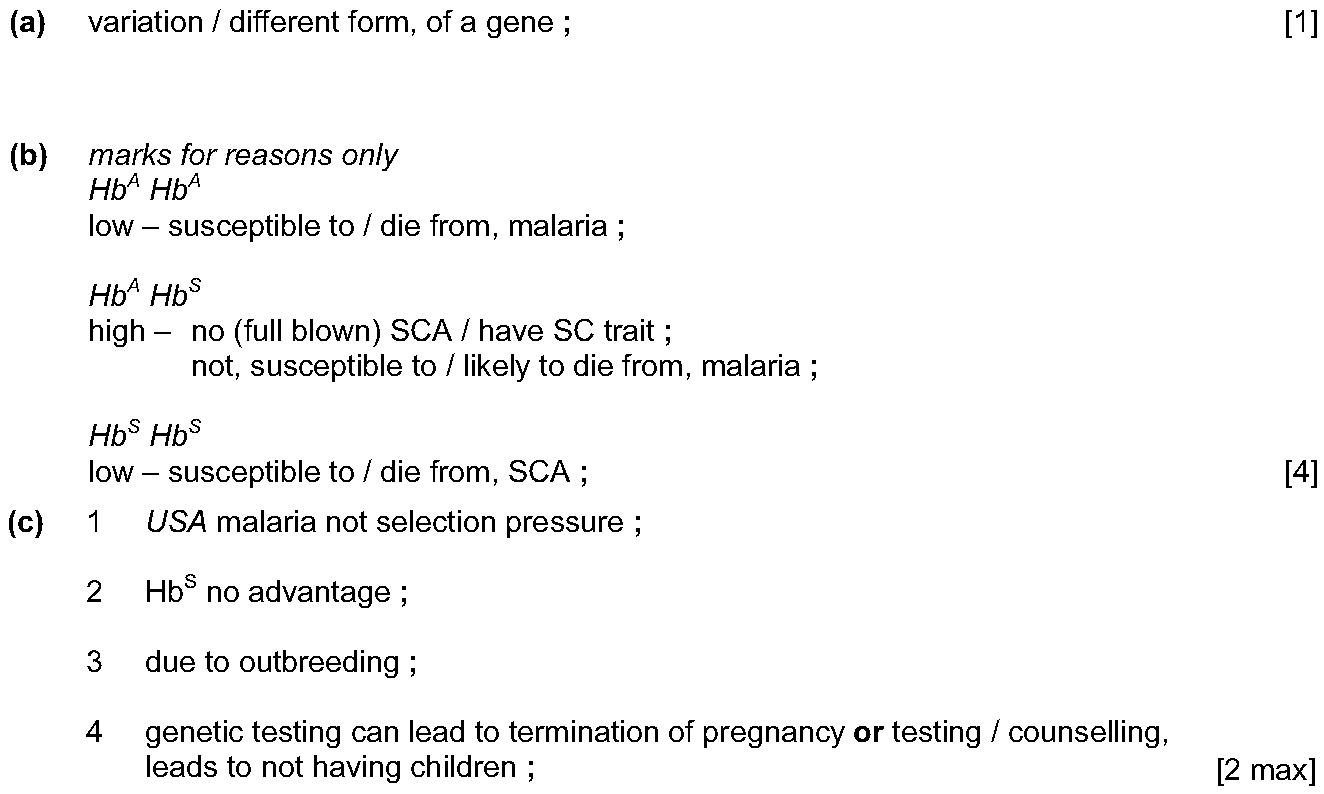Click the [2 max] mark indicator
Viewport: 1324px width, 794px height.
[x=1266, y=769]
